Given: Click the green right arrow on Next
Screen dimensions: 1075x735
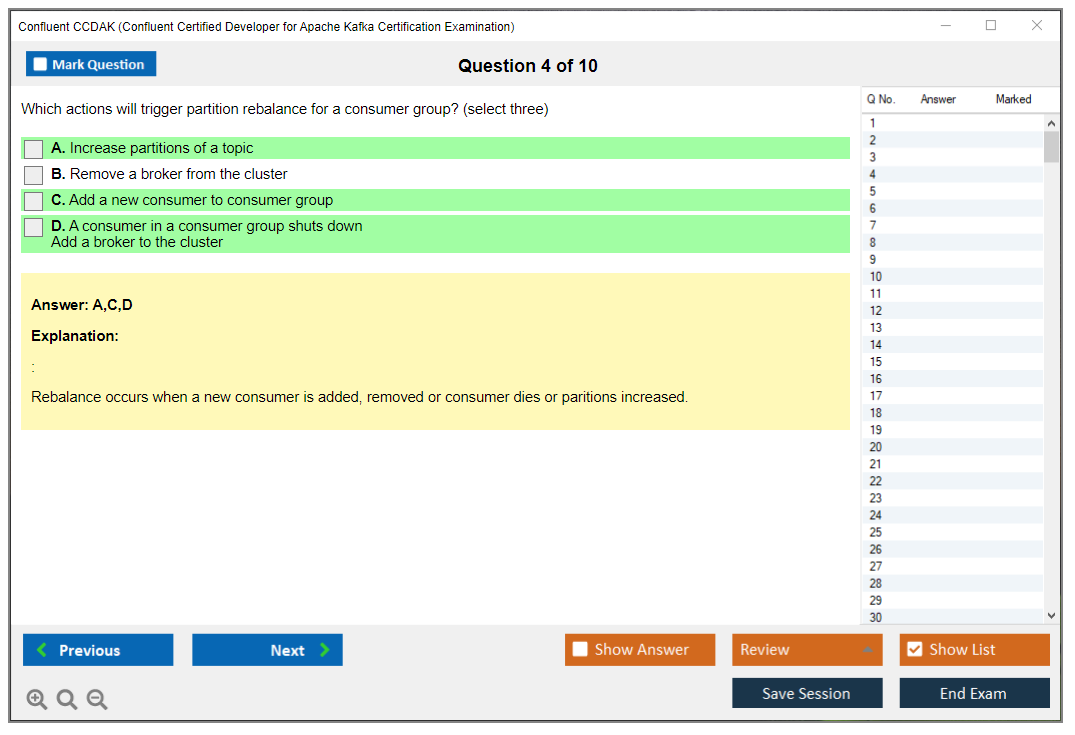Looking at the screenshot, I should pyautogui.click(x=324, y=650).
